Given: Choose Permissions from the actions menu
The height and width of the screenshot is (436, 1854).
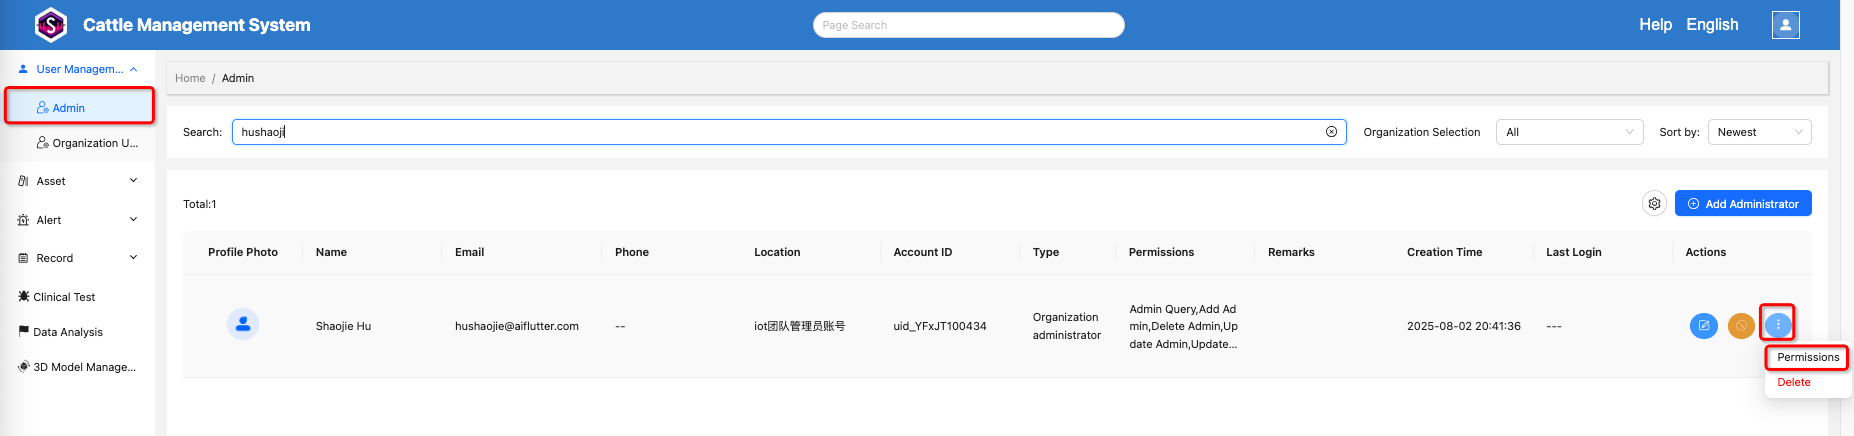Looking at the screenshot, I should [x=1808, y=357].
